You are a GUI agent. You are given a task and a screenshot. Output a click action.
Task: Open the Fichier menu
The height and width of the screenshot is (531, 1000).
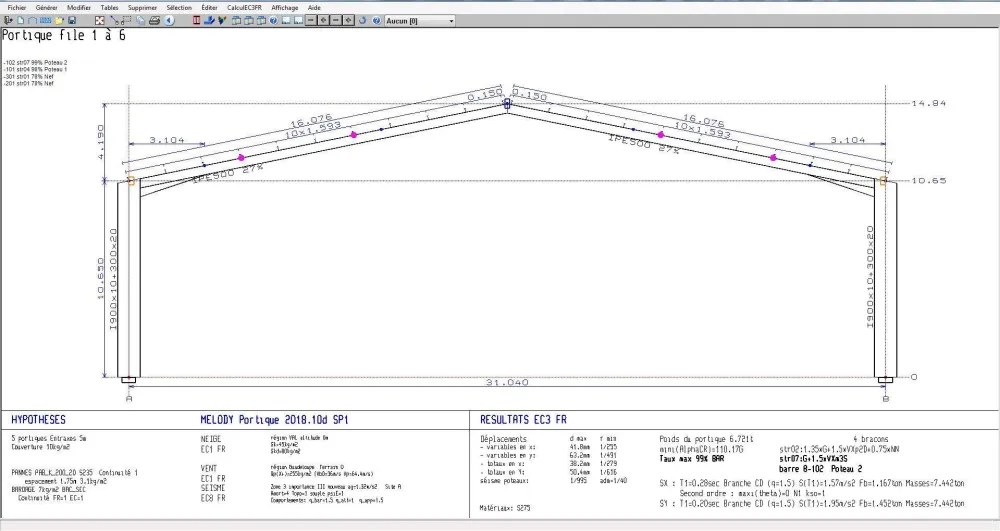coord(17,8)
